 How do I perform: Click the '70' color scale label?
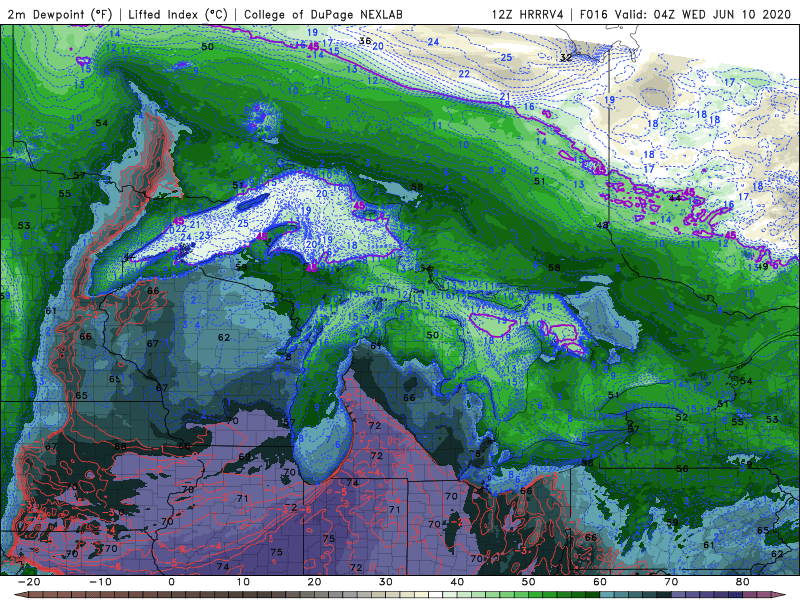click(x=671, y=582)
